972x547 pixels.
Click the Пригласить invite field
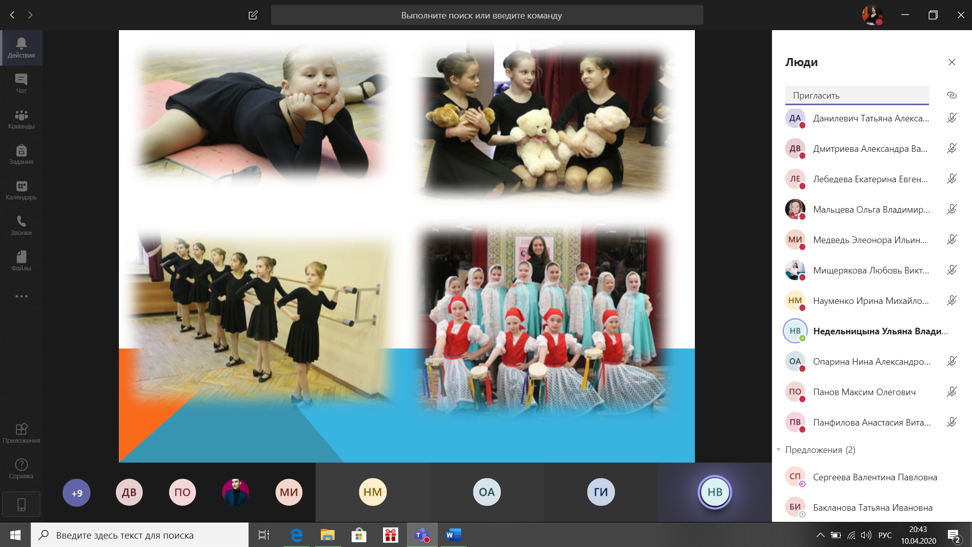[x=856, y=95]
